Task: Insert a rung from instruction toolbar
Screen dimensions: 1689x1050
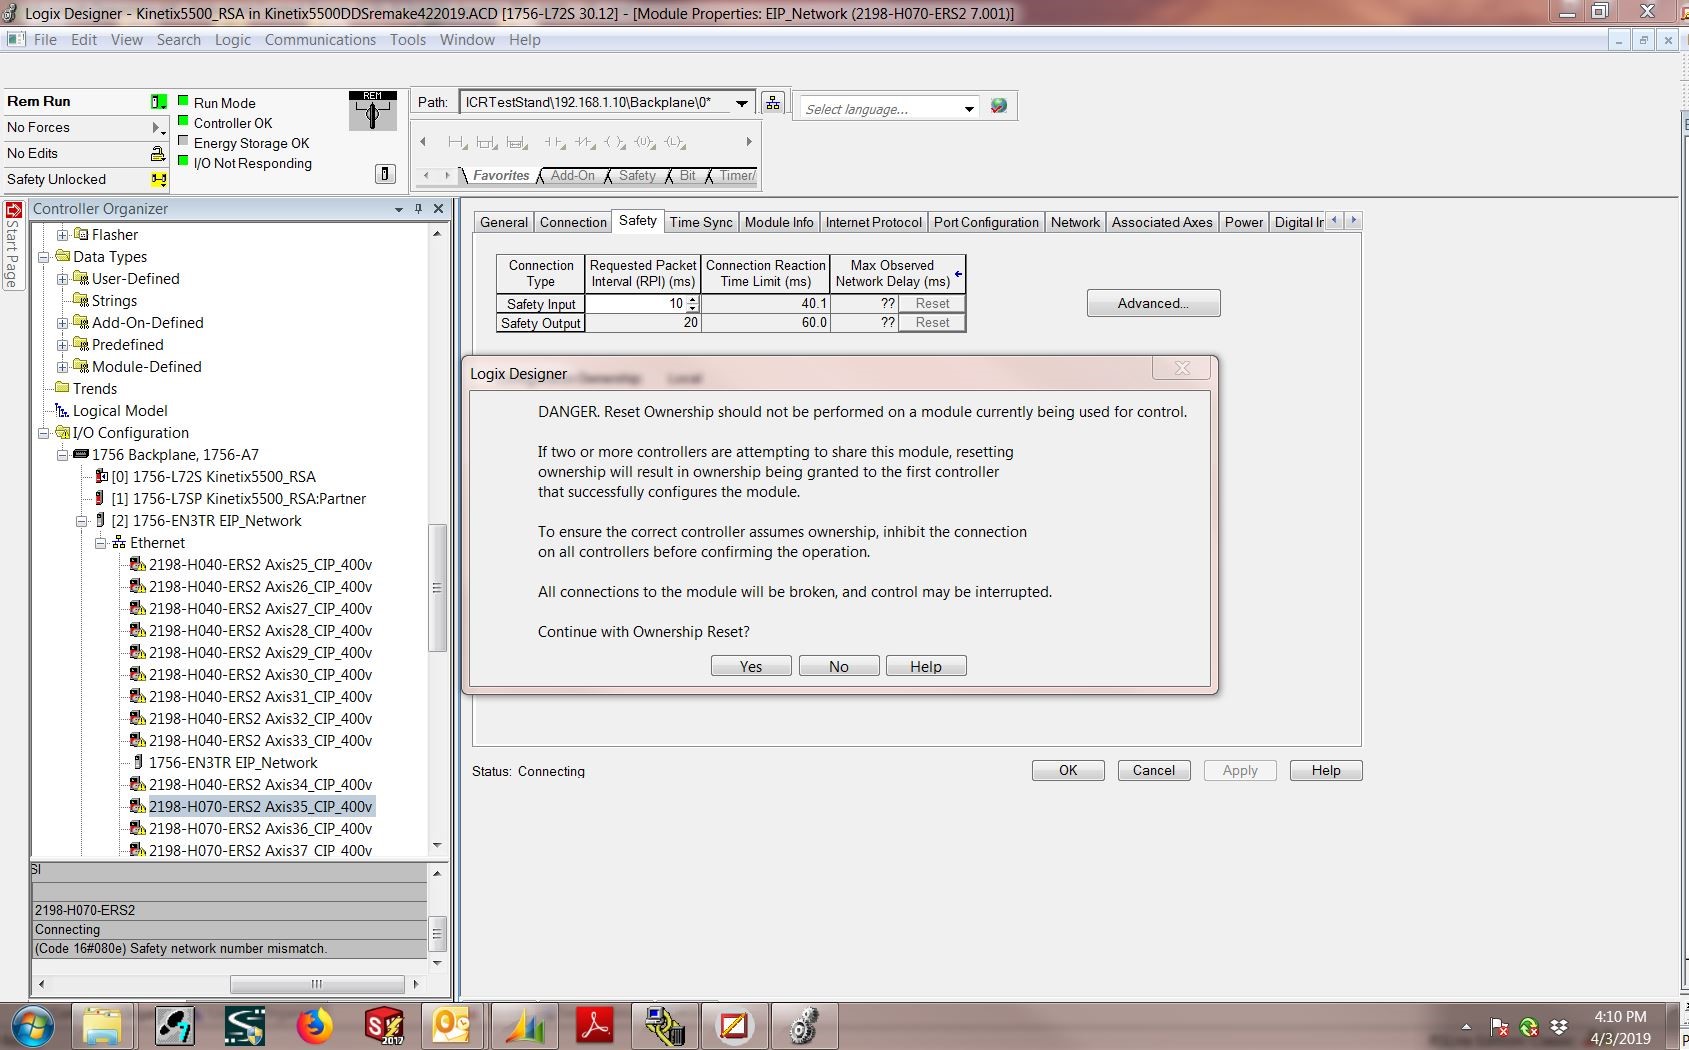Action: point(458,143)
